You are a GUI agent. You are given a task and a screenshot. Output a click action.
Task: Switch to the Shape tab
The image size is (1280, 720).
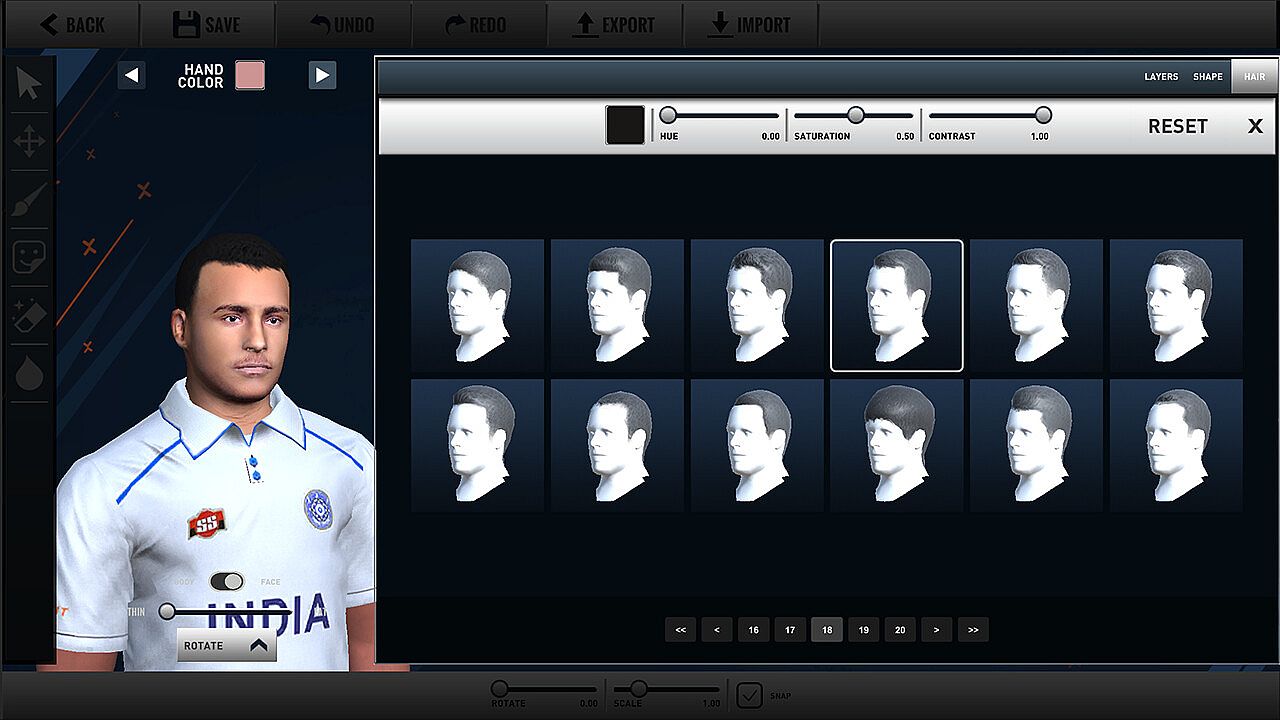[x=1207, y=77]
